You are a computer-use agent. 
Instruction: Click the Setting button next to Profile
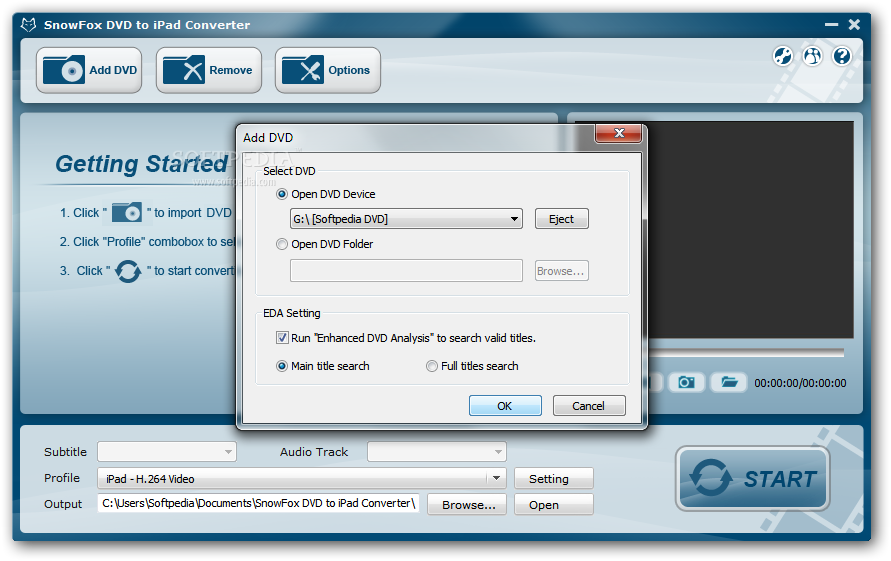pyautogui.click(x=554, y=479)
